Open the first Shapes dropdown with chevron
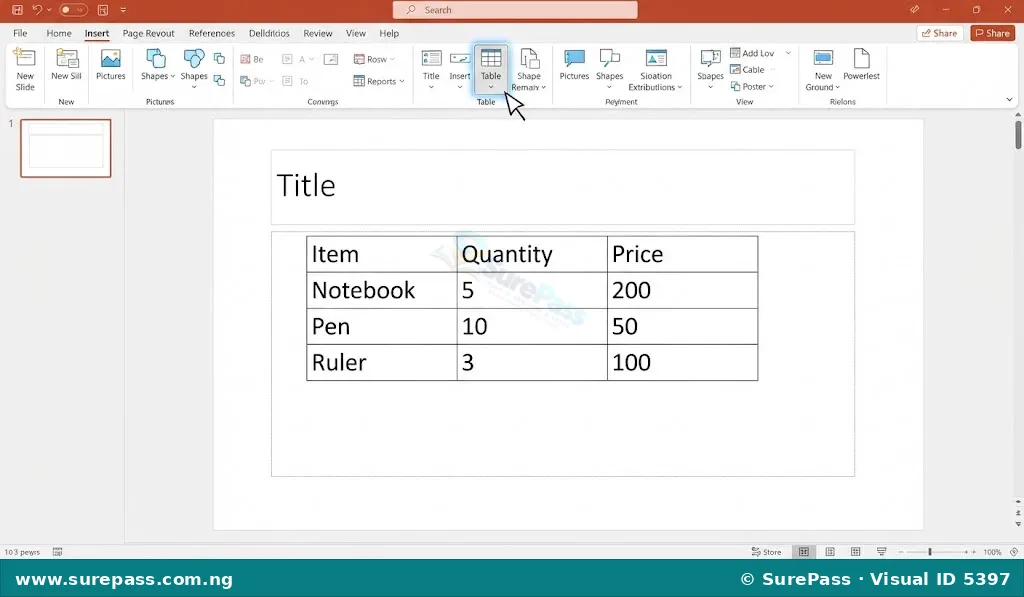Screen dimensions: 1024x597 (x=157, y=65)
